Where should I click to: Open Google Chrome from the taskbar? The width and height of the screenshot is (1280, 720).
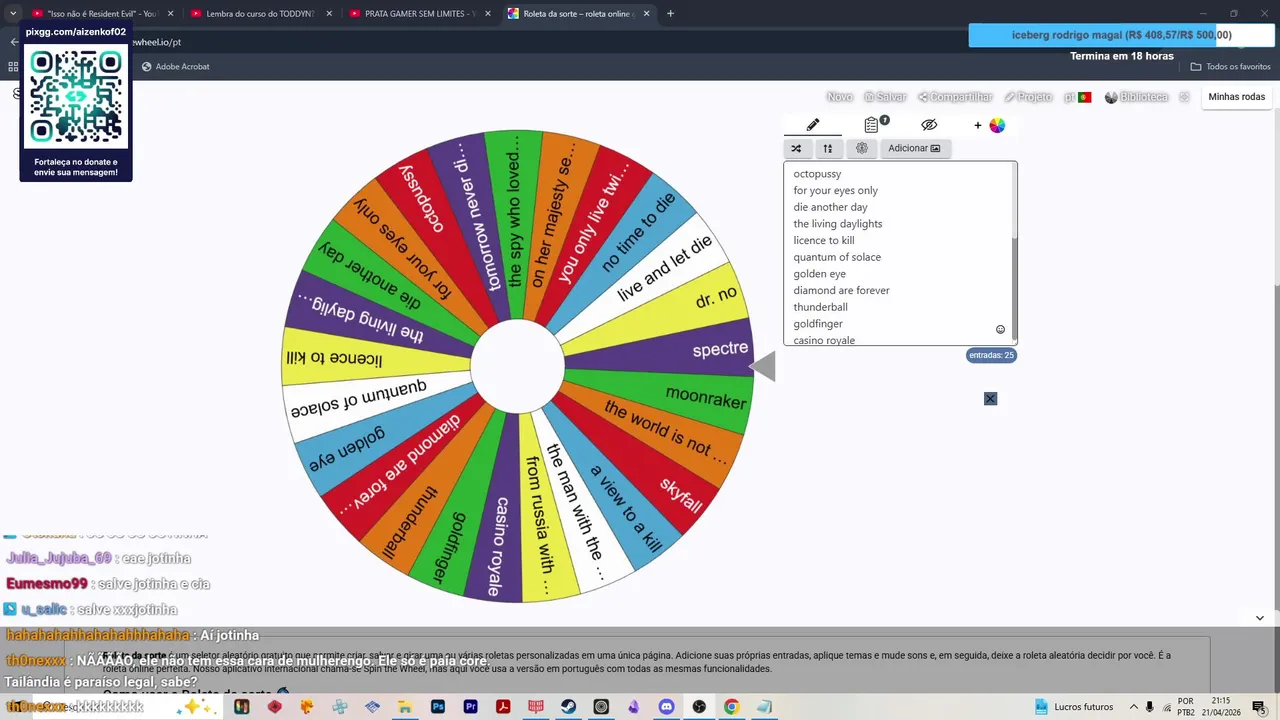coord(731,707)
